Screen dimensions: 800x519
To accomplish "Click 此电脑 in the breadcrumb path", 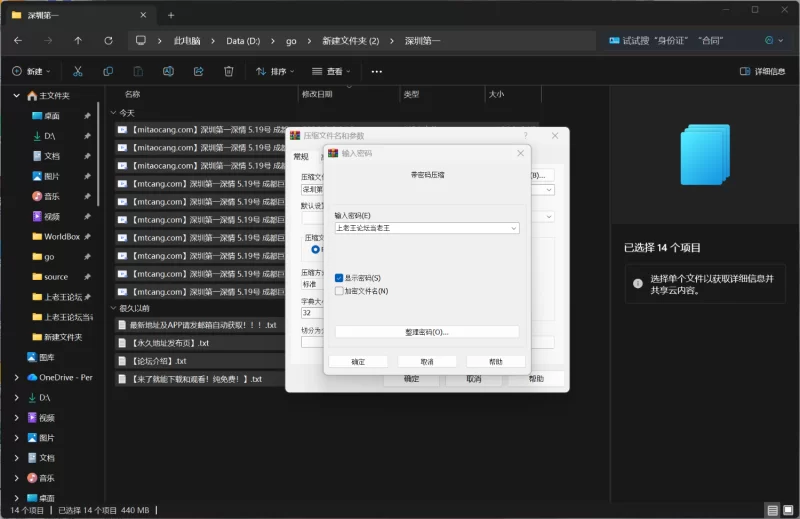I will coord(187,41).
